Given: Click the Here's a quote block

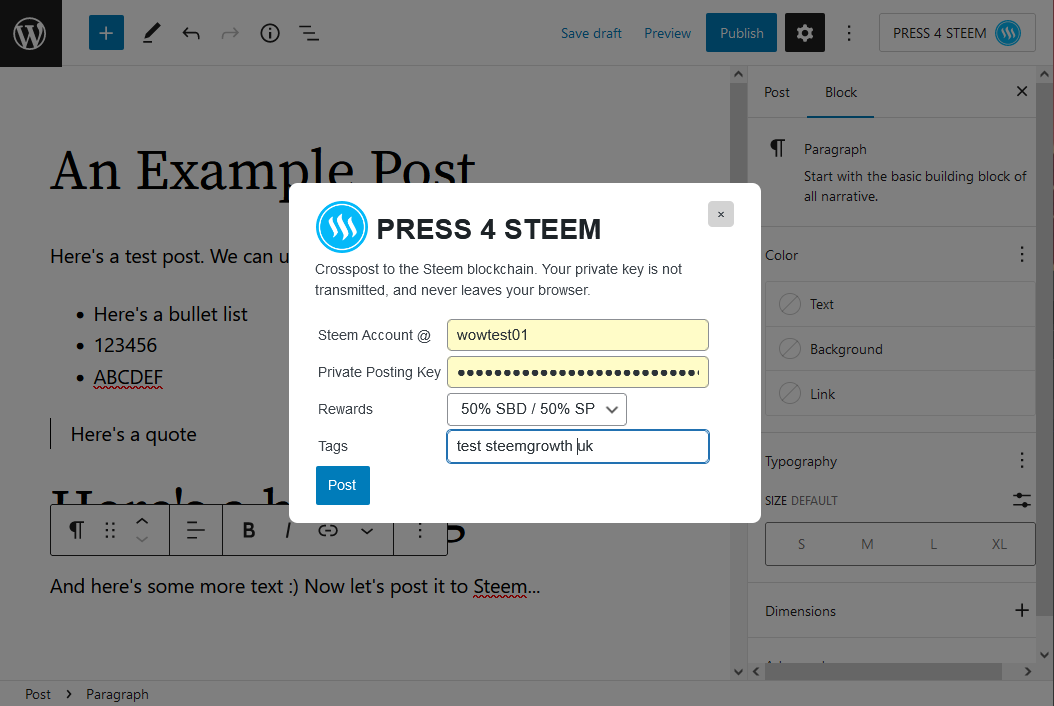Looking at the screenshot, I should 133,434.
